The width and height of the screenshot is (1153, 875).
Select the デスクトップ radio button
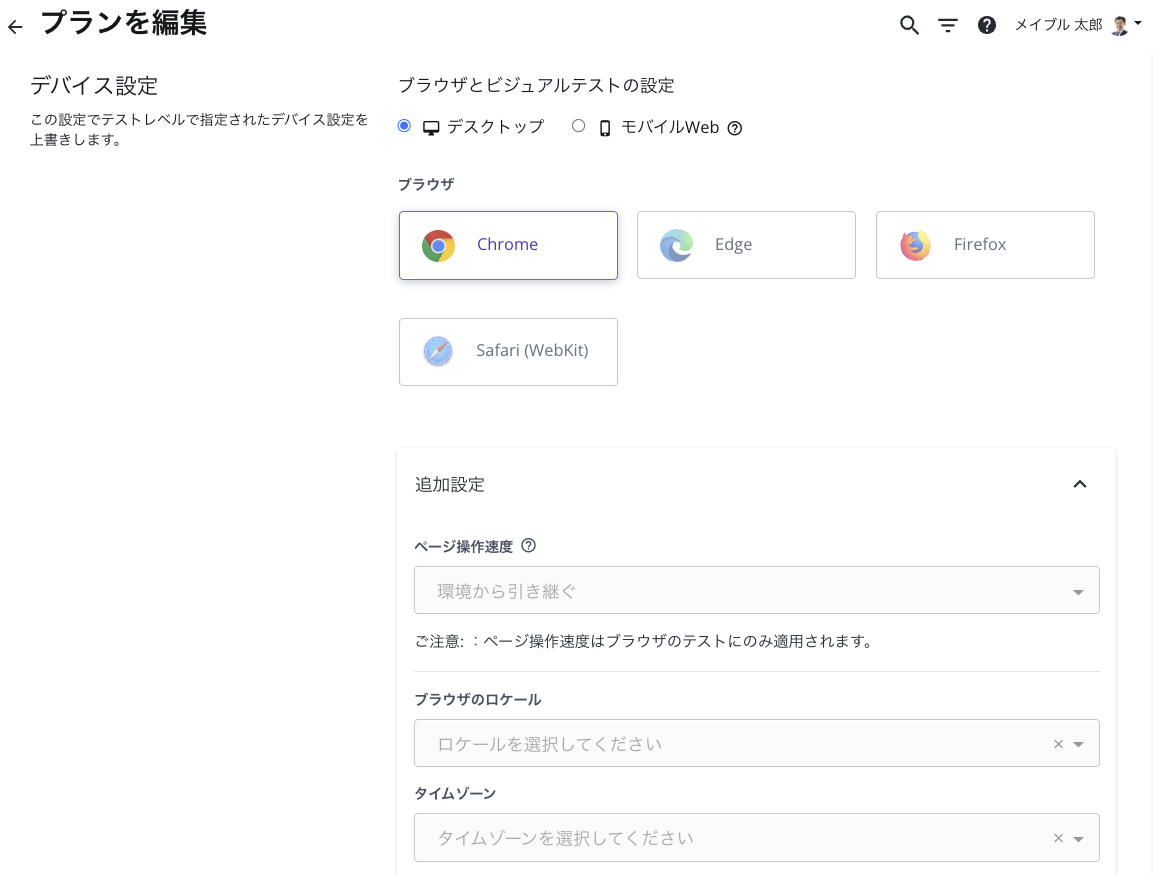(x=404, y=126)
